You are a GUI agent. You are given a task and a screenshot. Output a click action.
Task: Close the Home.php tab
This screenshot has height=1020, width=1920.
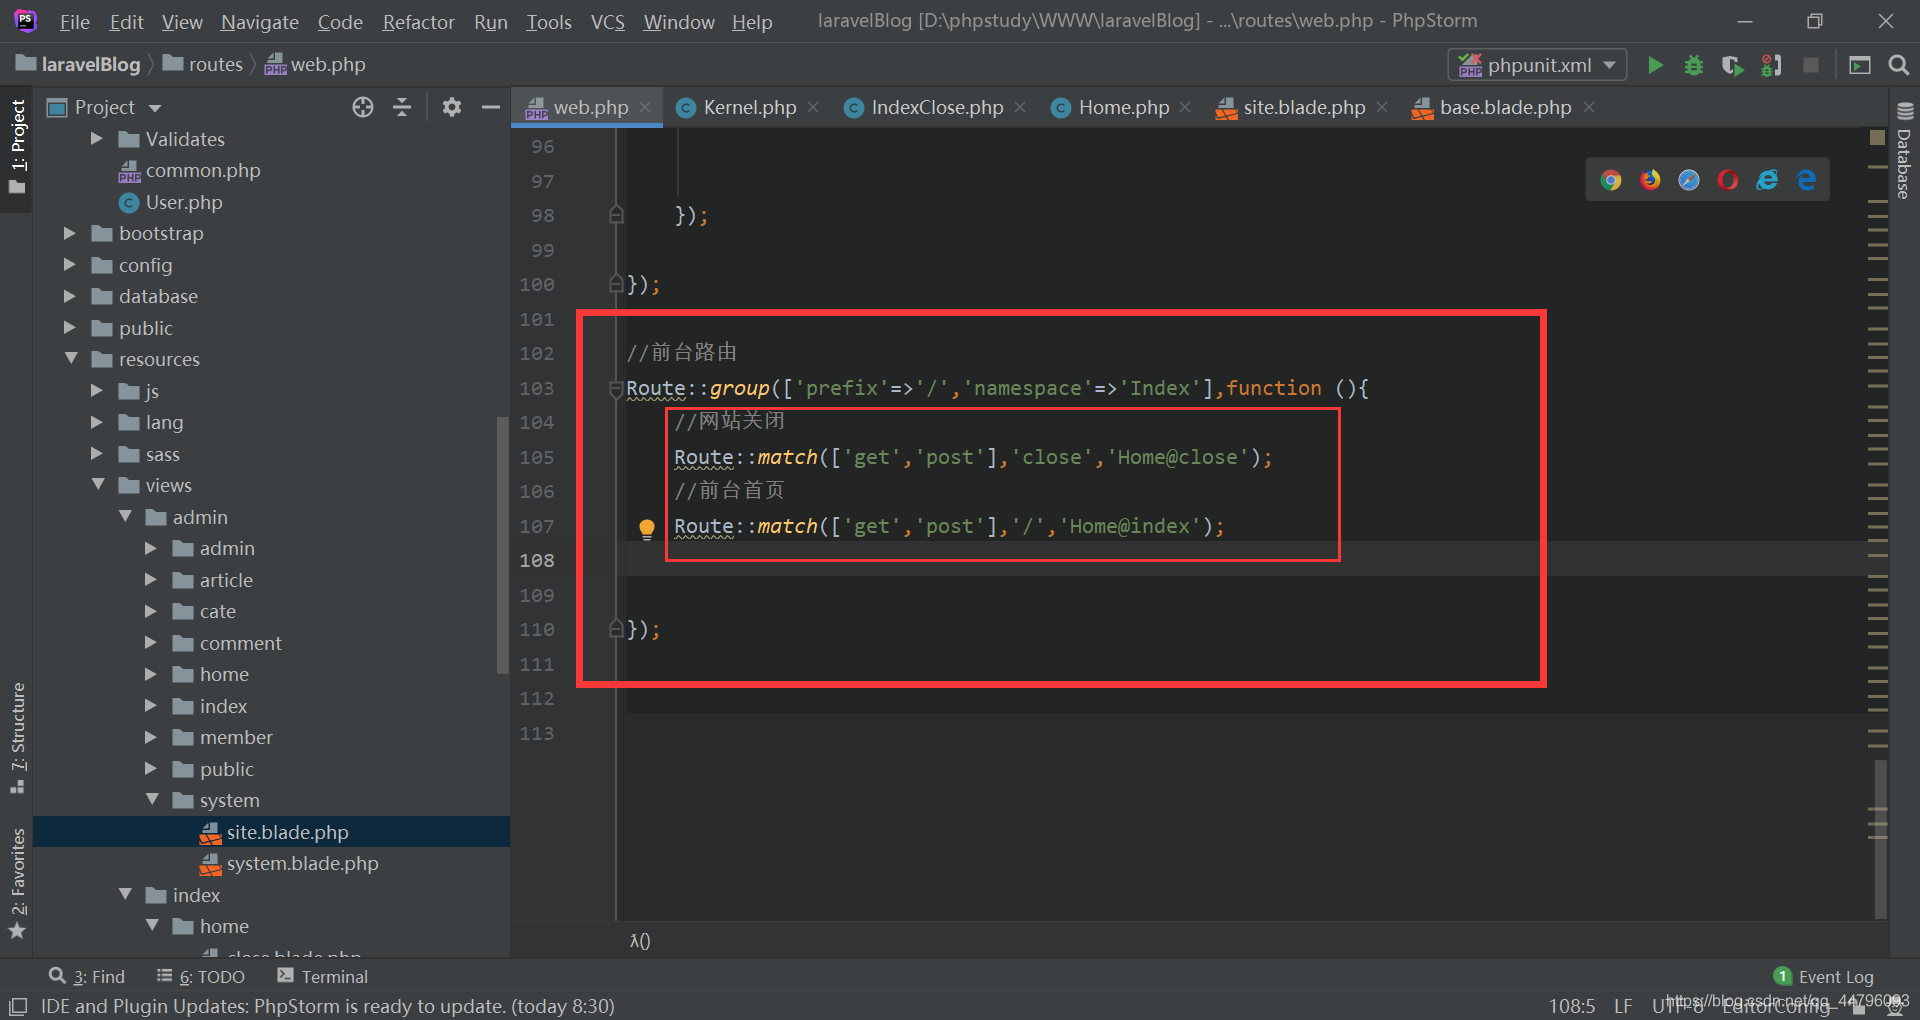(1186, 107)
